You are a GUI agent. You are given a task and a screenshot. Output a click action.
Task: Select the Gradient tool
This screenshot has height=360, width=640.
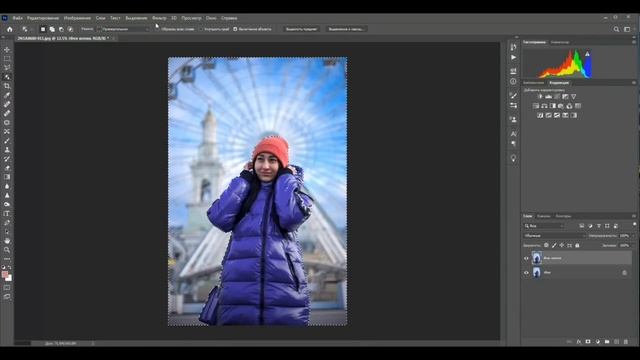click(7, 177)
